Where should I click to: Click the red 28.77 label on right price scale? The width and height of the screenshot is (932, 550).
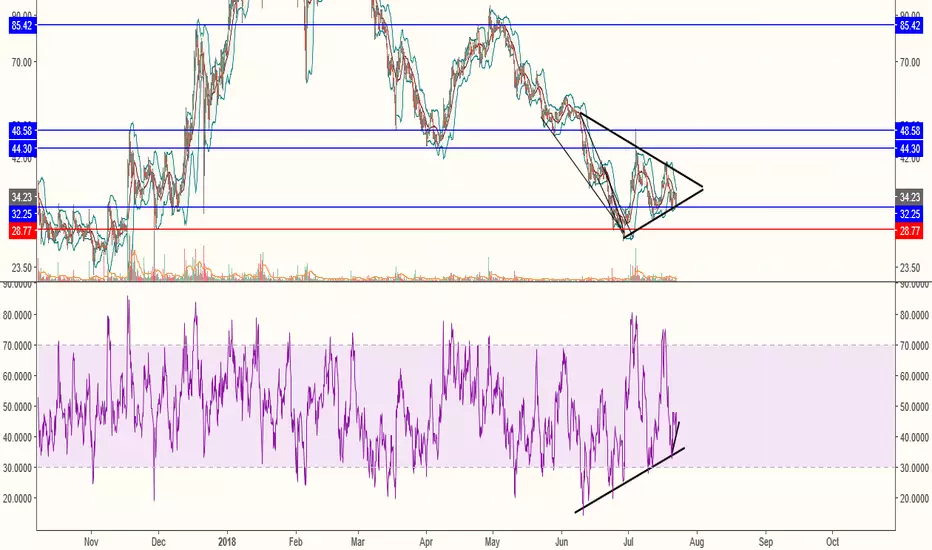[x=909, y=231]
